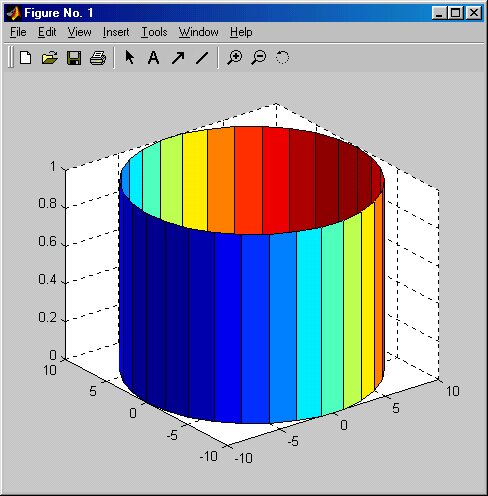
Task: Click the MATLAB logo in title bar
Action: (x=13, y=13)
